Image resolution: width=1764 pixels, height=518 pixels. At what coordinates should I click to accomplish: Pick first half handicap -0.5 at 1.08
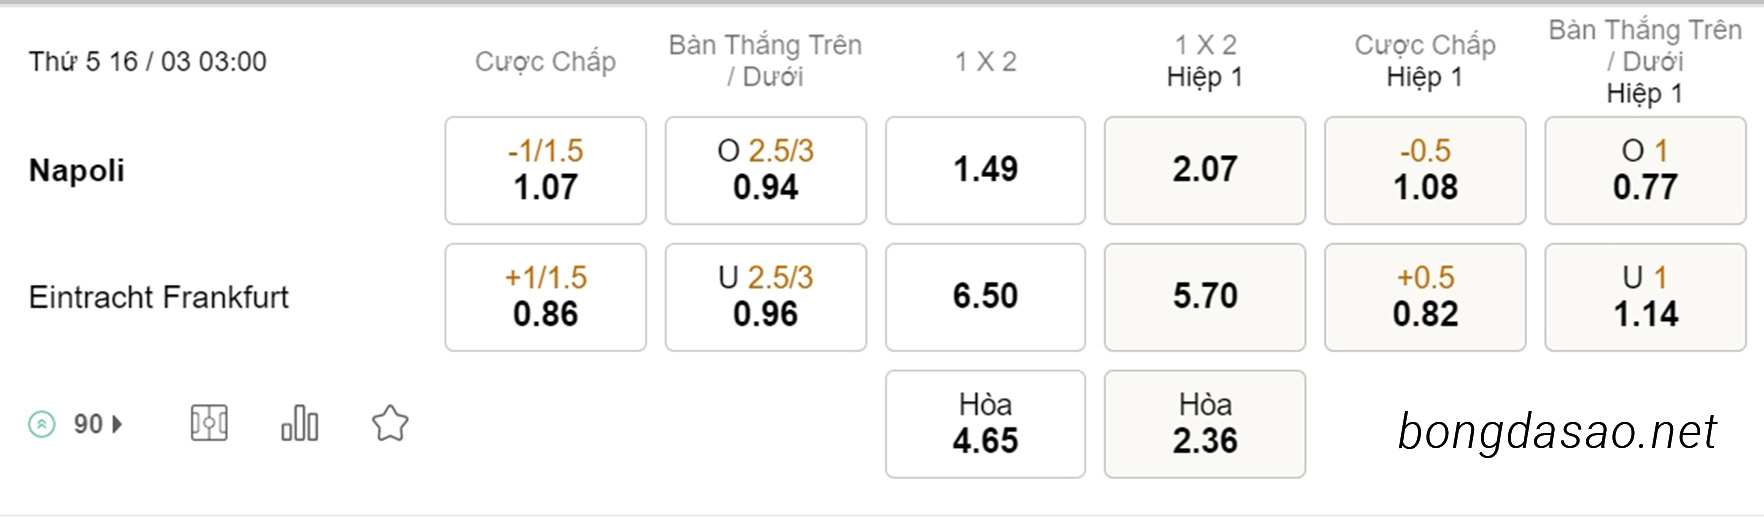1425,170
